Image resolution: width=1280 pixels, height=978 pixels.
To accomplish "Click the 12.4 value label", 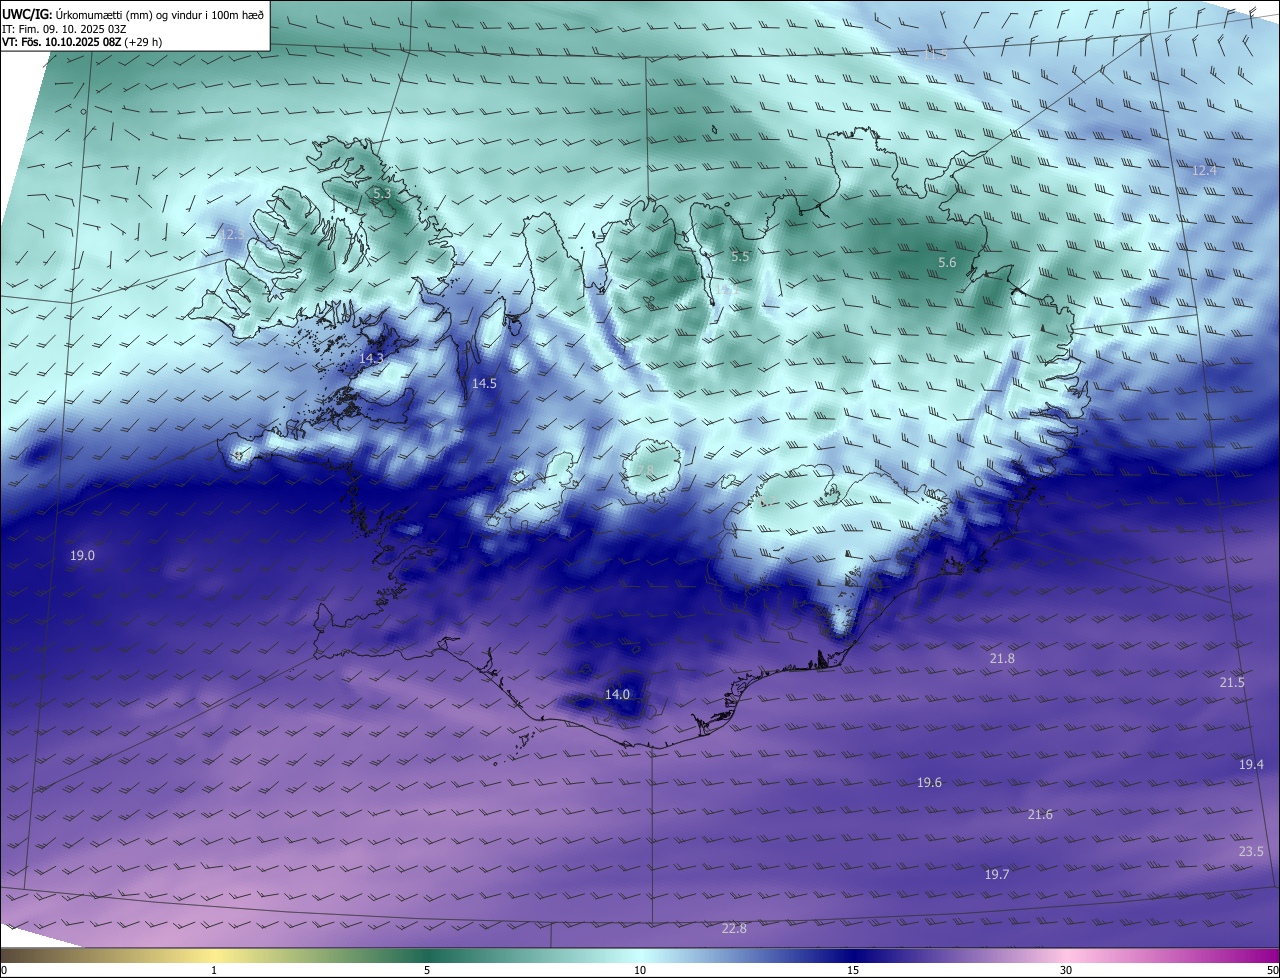I will tap(1204, 170).
